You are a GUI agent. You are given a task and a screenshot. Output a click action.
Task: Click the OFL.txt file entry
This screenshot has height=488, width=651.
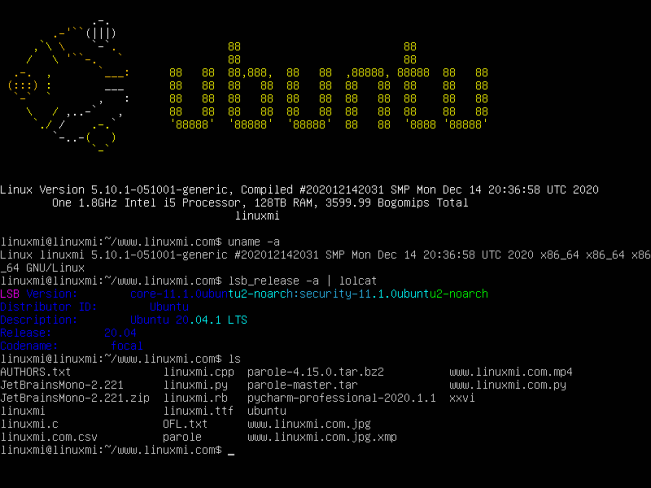[x=185, y=424]
